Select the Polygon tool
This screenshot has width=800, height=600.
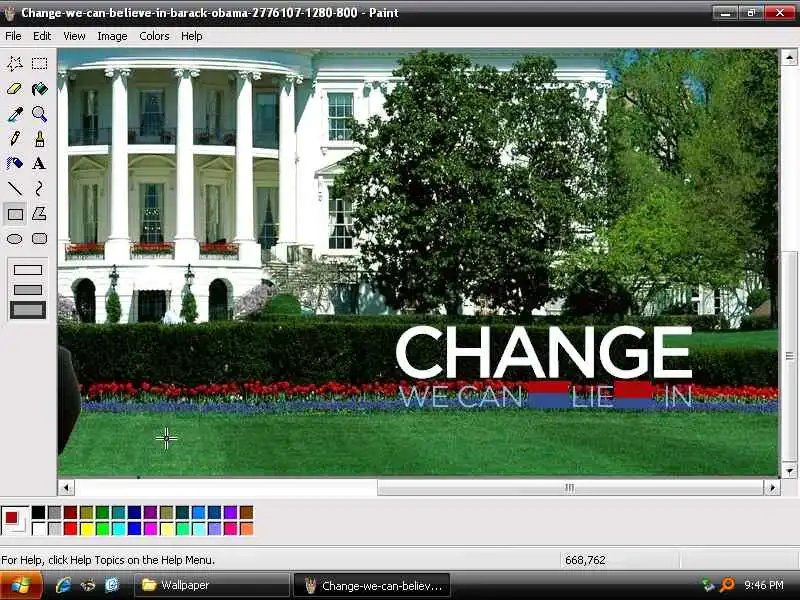(x=39, y=214)
